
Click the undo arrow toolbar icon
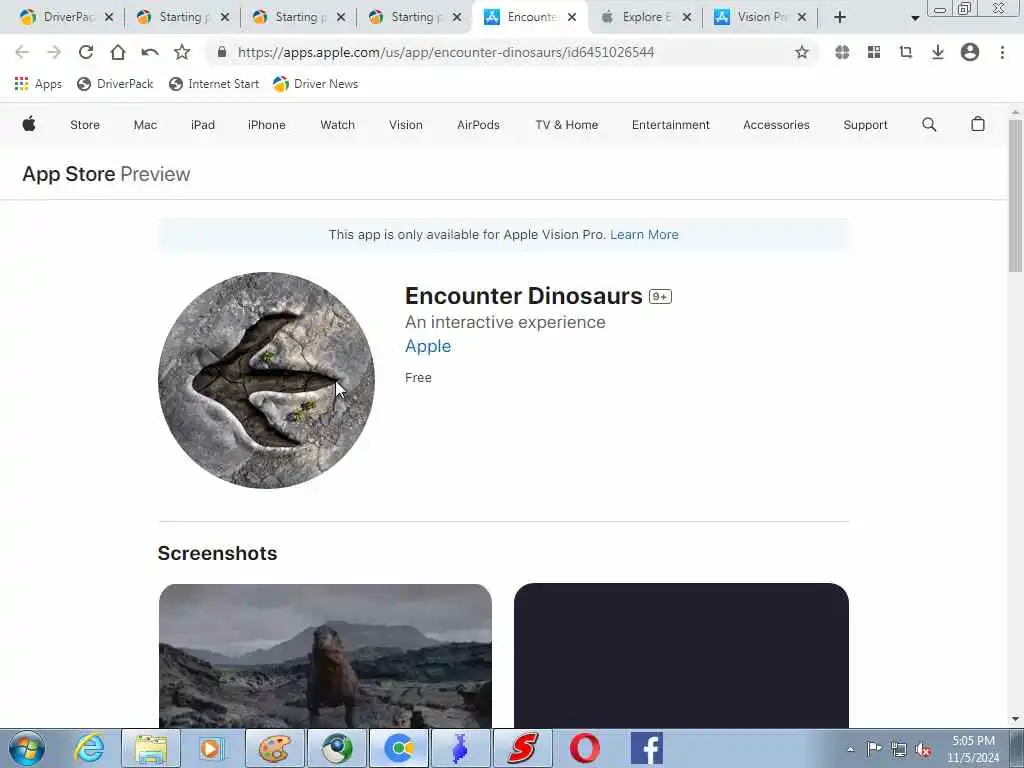[150, 52]
